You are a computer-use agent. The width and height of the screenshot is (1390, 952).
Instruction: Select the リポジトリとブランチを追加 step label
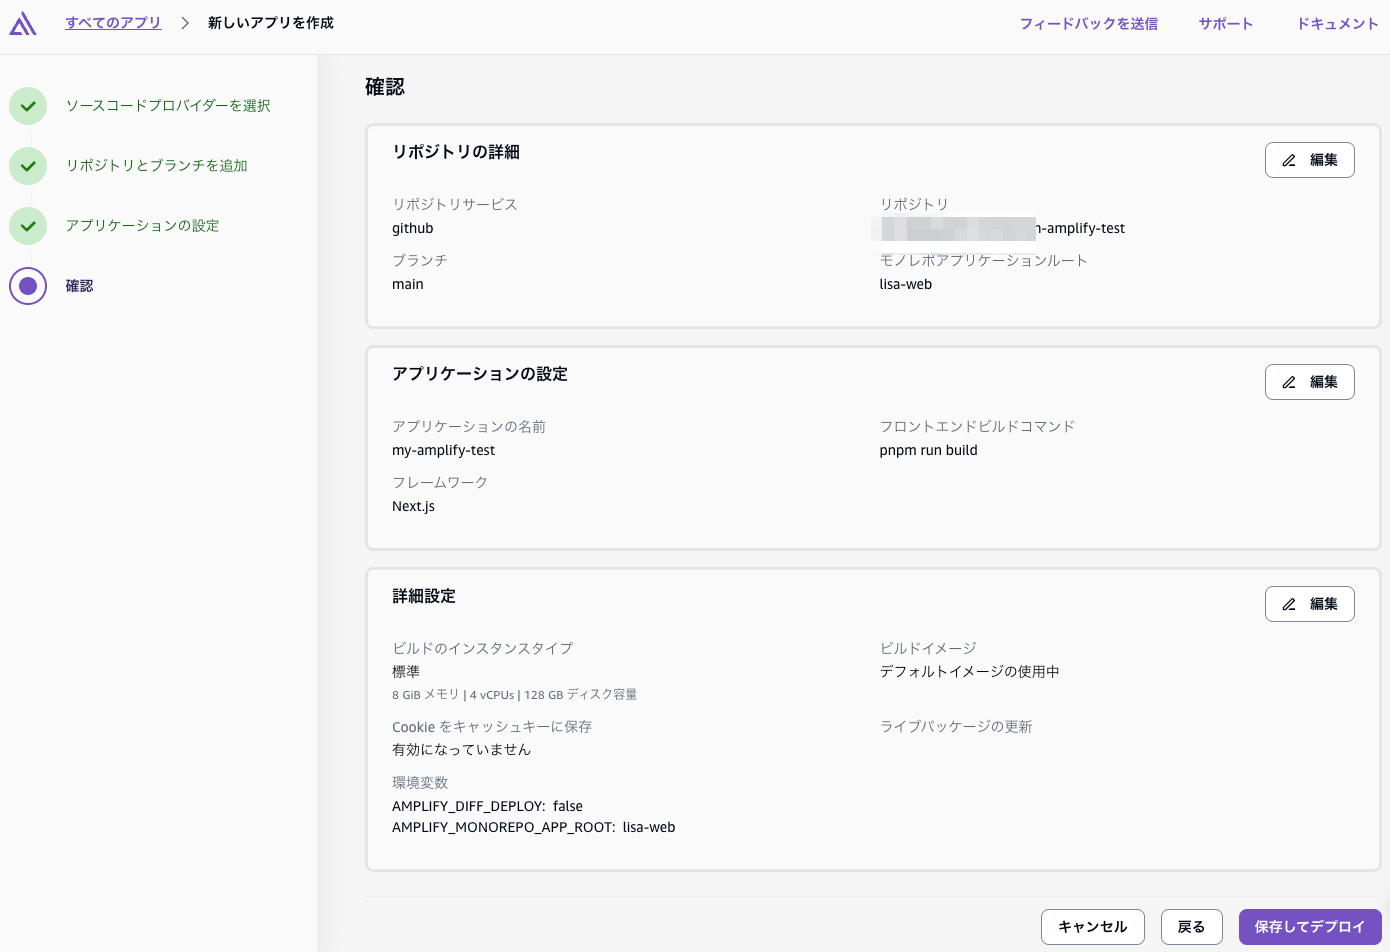click(x=158, y=165)
